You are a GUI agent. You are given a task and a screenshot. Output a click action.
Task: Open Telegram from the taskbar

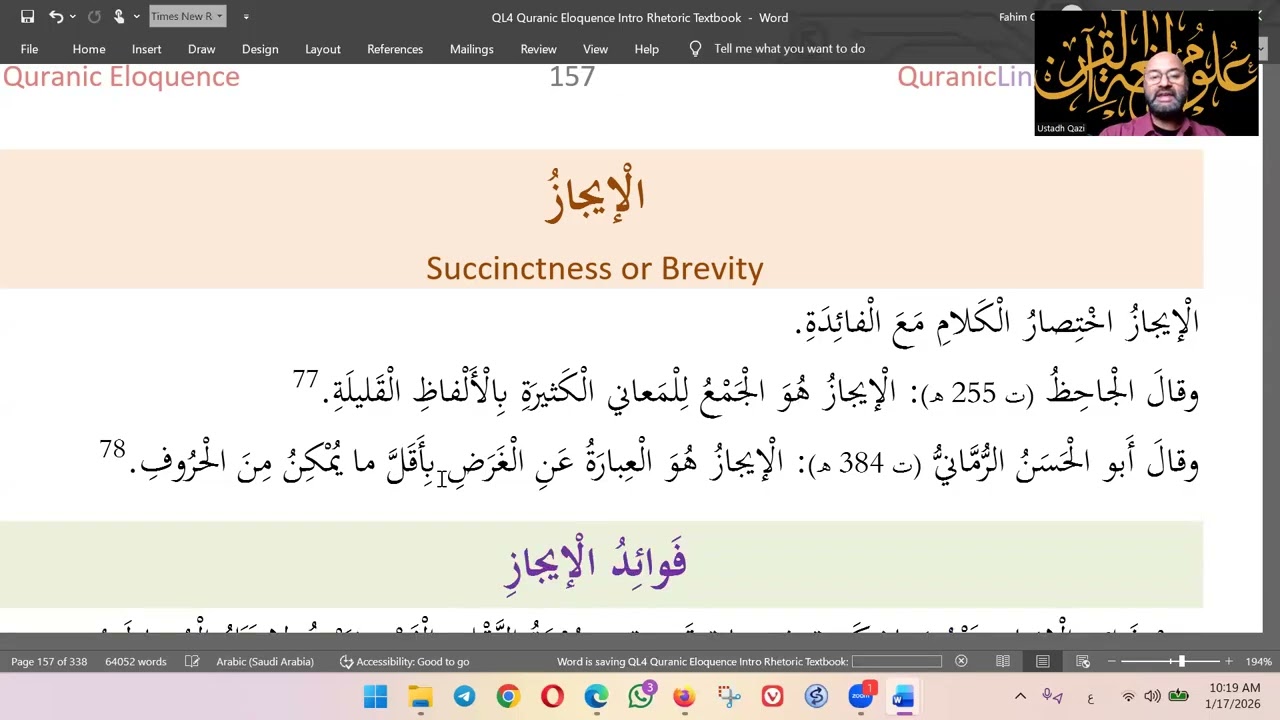click(x=464, y=697)
